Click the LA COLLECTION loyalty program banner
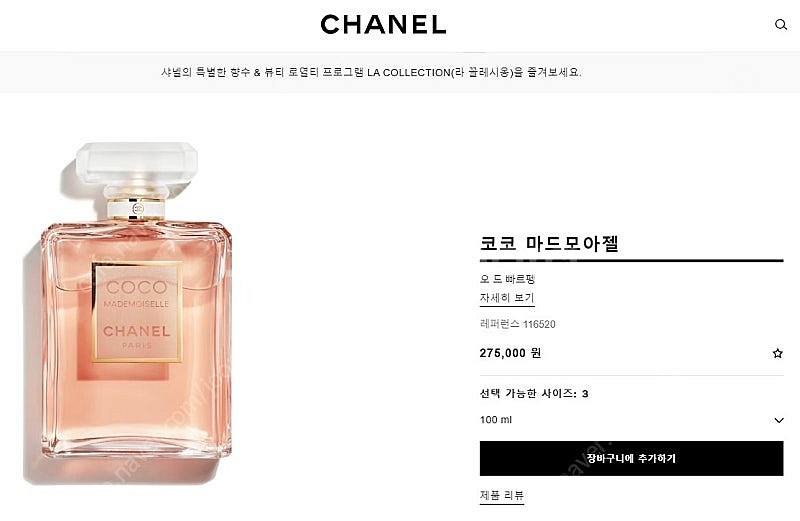The width and height of the screenshot is (800, 521). click(x=371, y=72)
